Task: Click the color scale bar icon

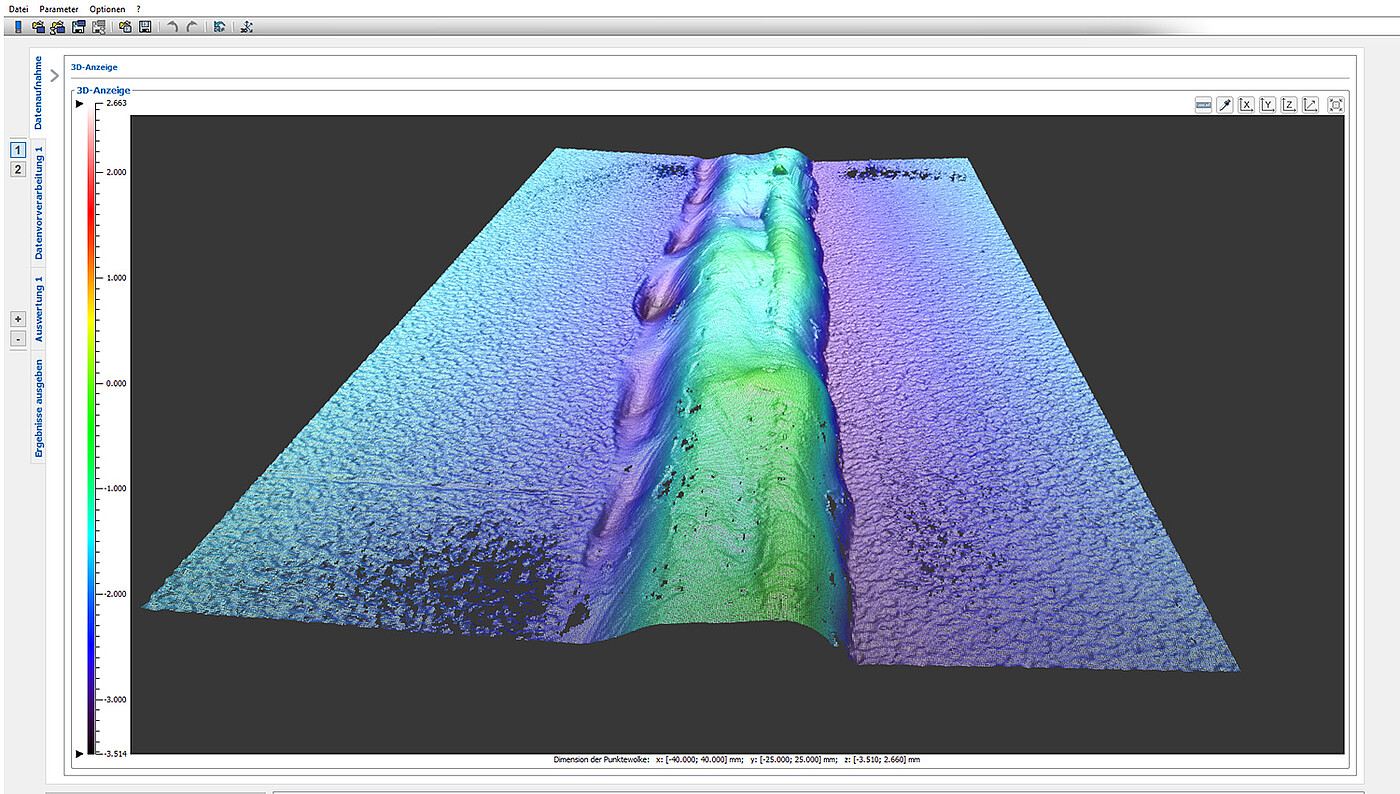Action: pos(1203,105)
